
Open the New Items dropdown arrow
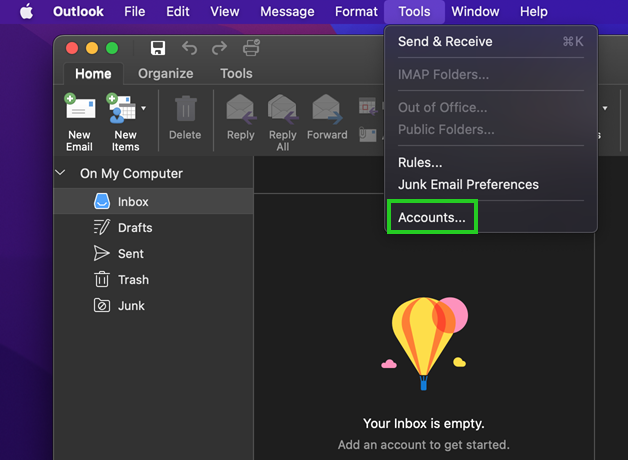[x=144, y=108]
